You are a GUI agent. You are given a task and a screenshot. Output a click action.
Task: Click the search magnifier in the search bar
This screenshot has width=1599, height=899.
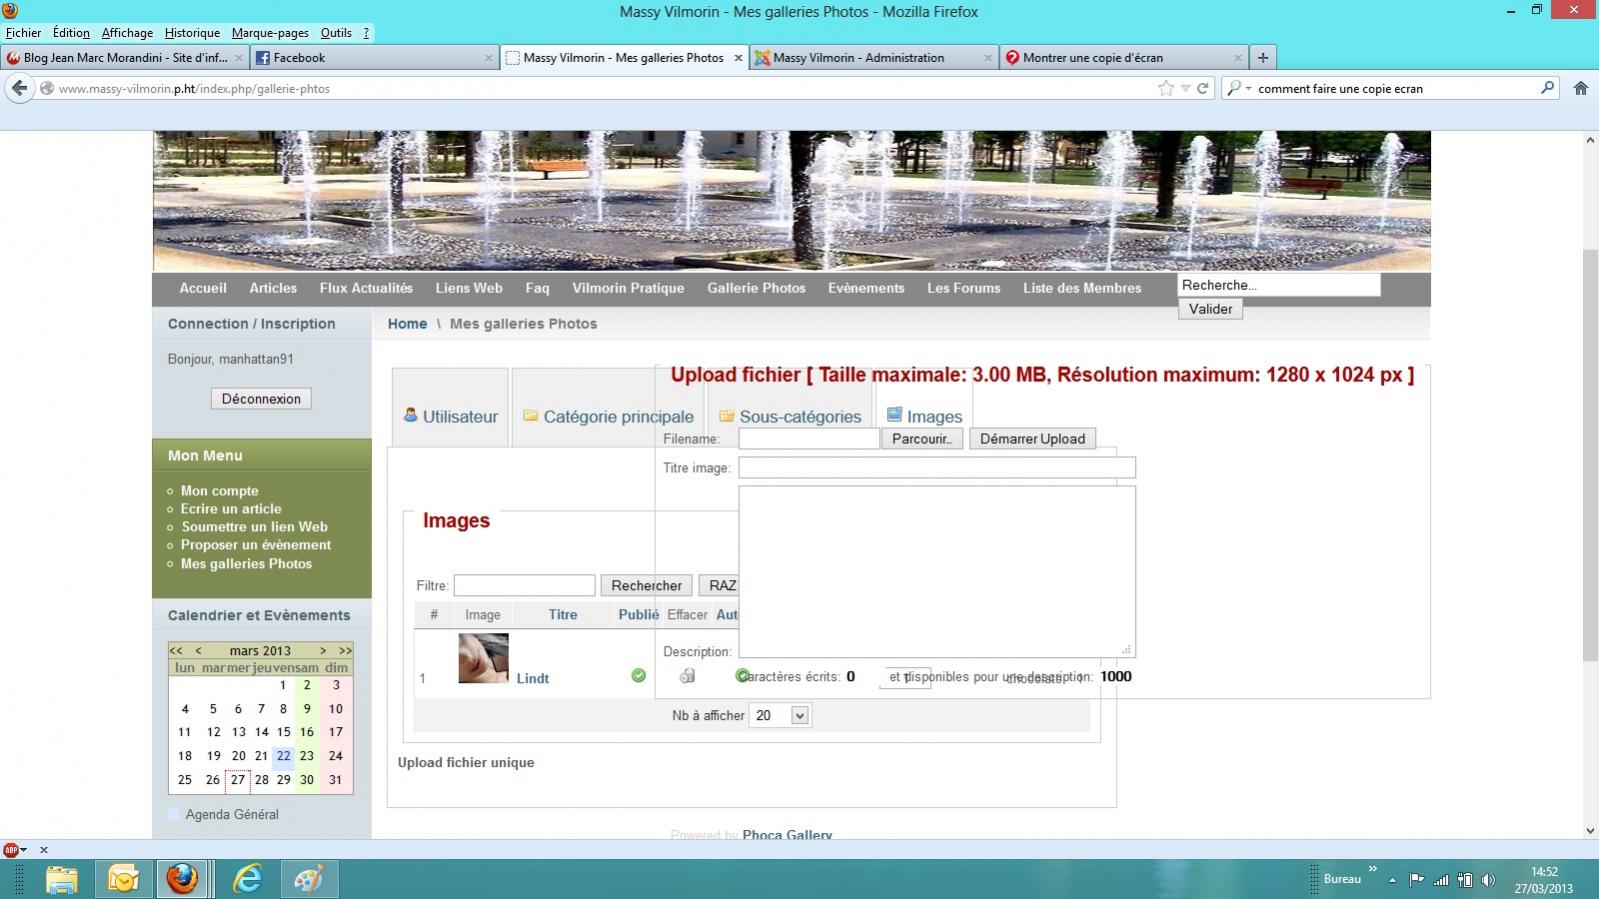[1547, 88]
